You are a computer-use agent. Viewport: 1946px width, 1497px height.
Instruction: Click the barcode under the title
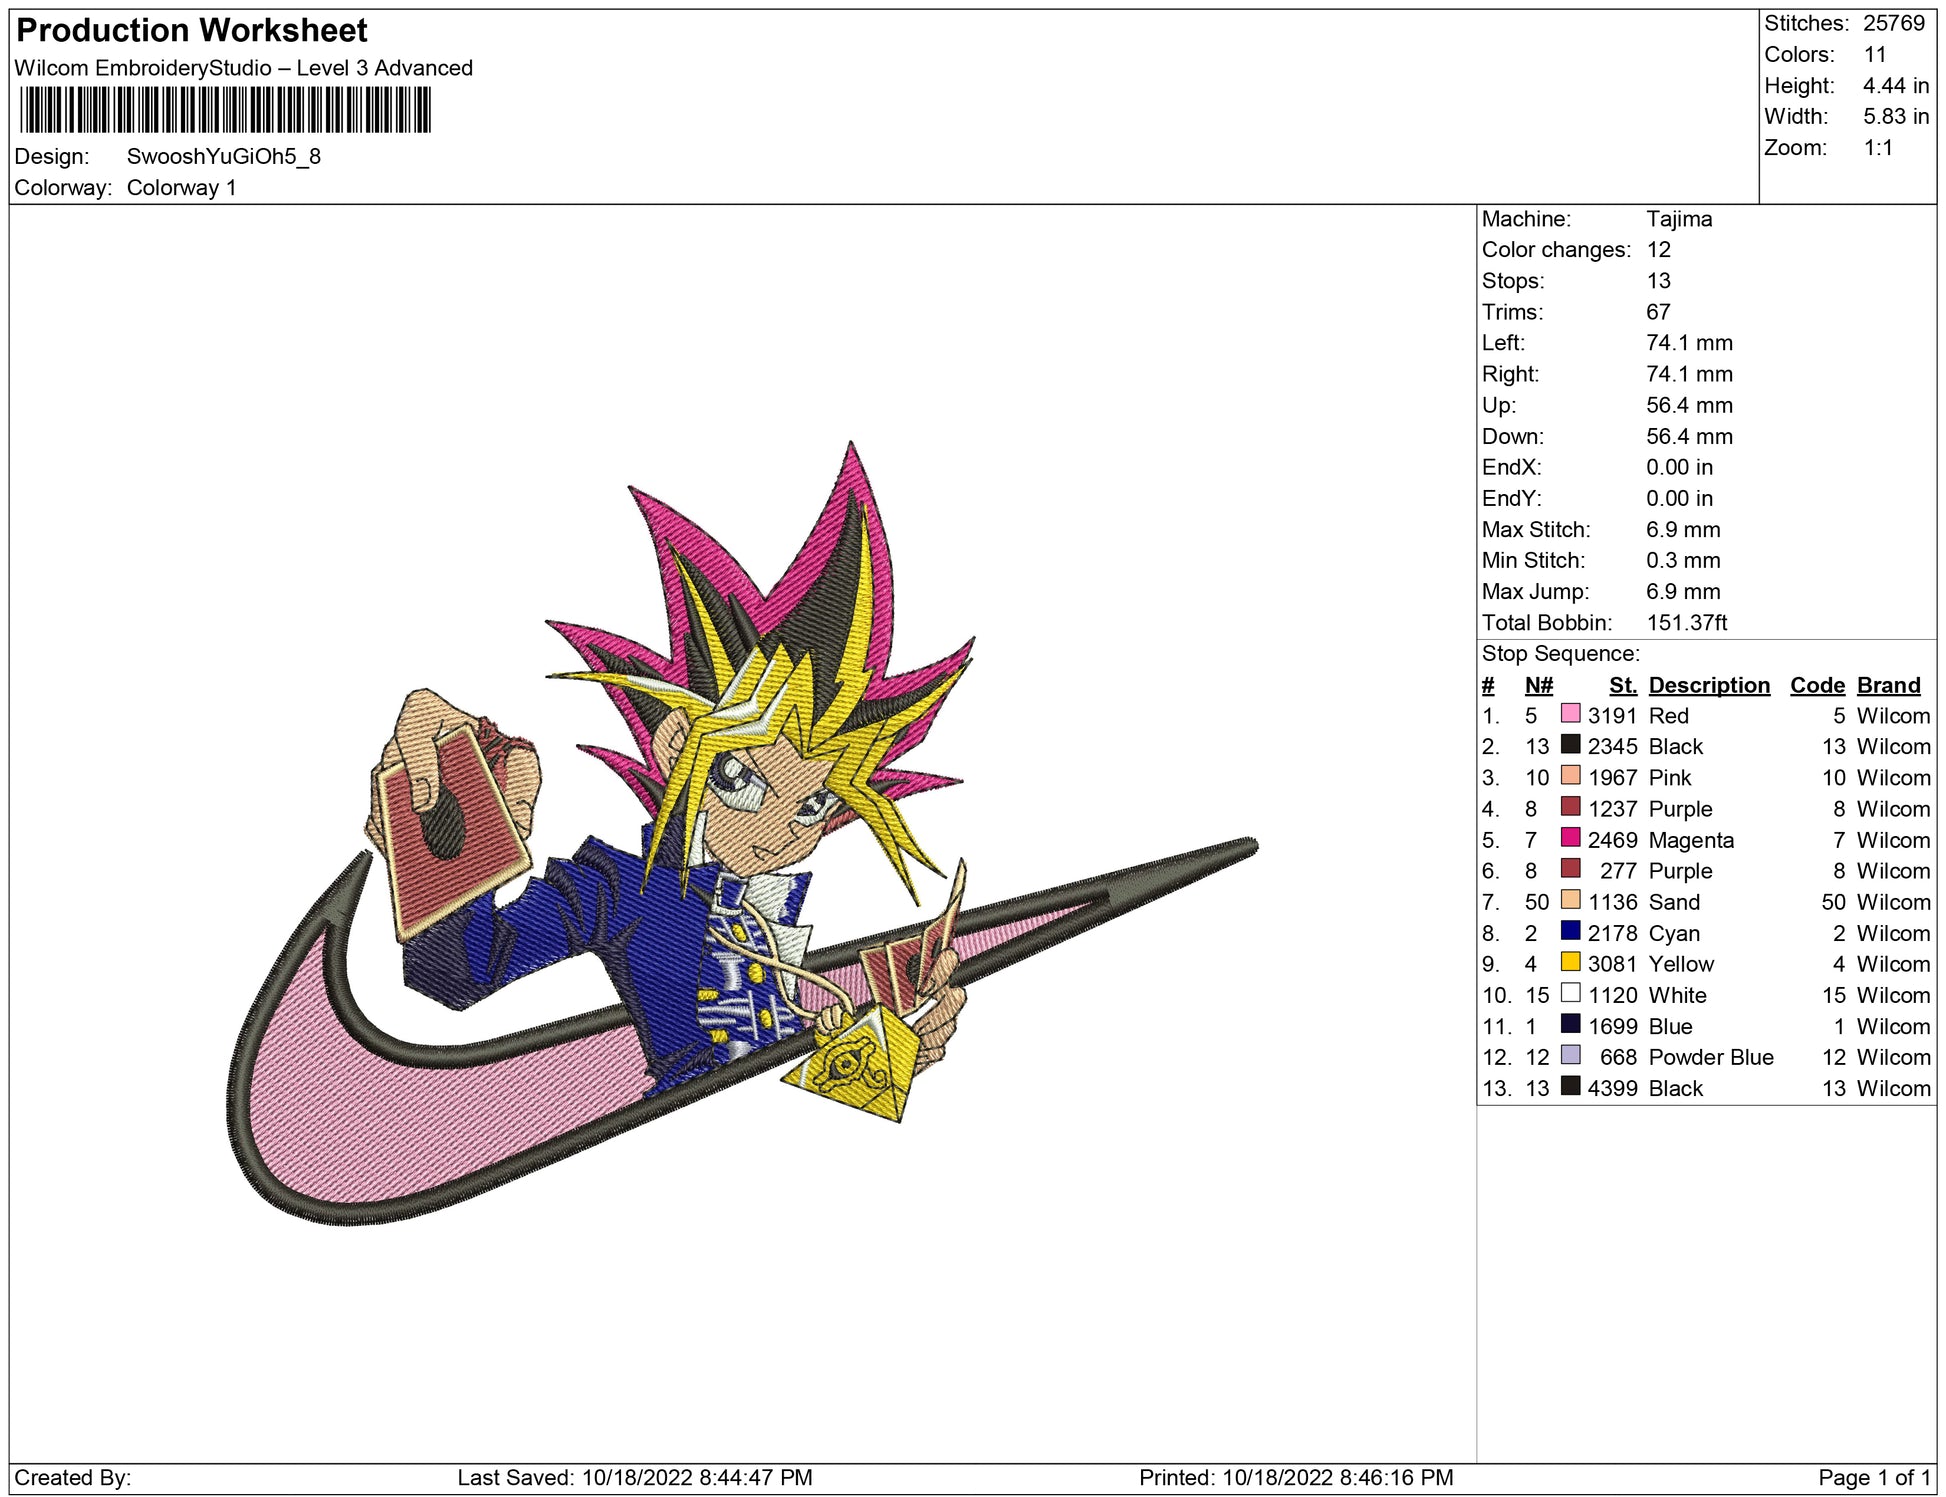(x=225, y=110)
